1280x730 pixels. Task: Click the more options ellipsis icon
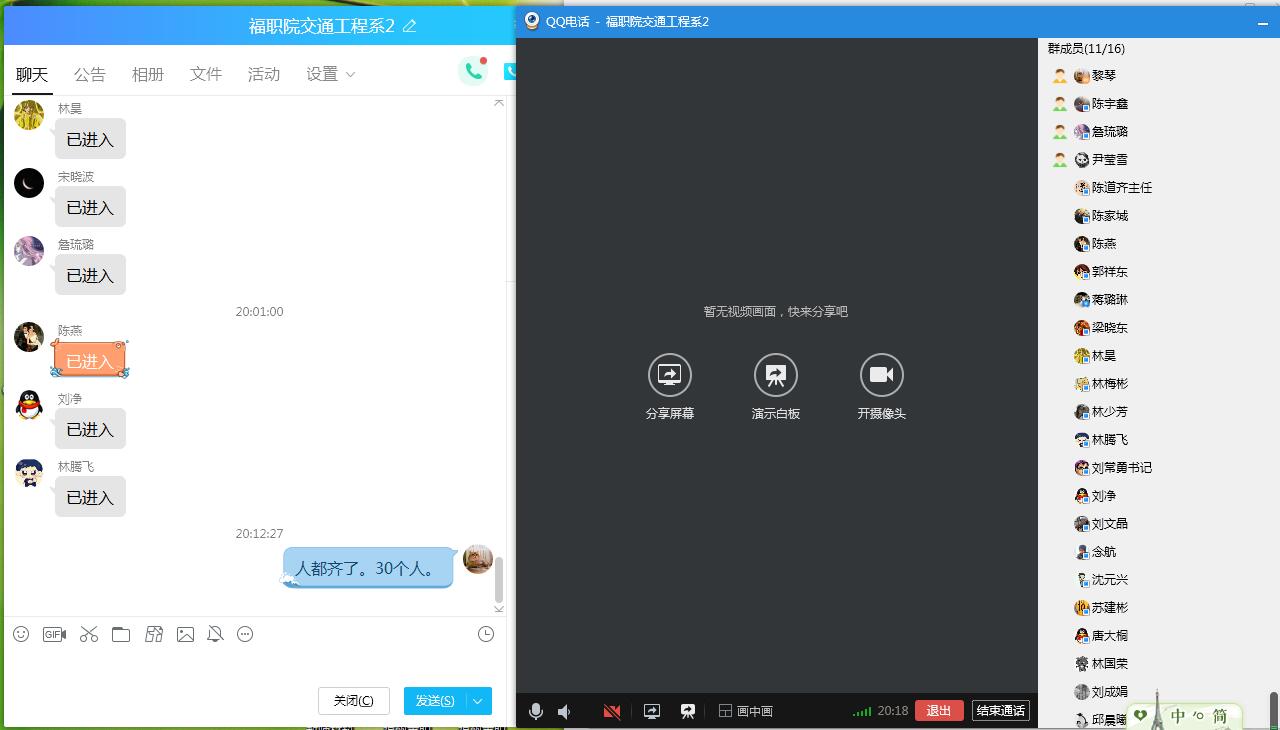[245, 634]
